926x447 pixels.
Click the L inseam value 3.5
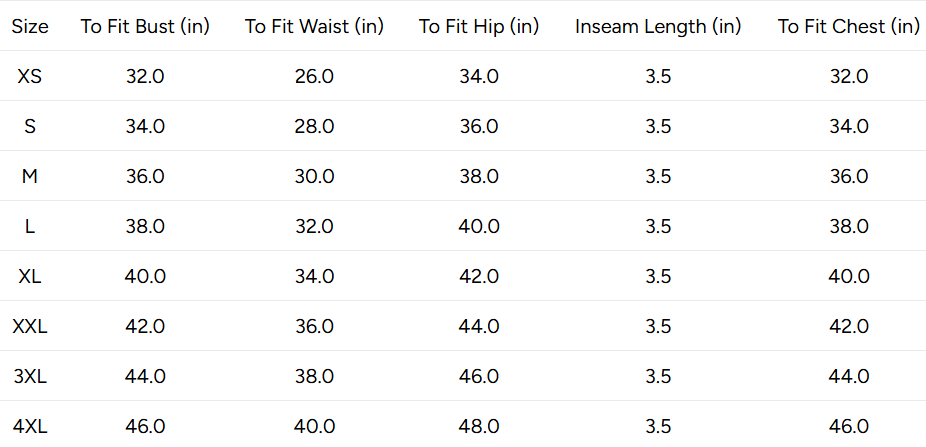pos(658,227)
